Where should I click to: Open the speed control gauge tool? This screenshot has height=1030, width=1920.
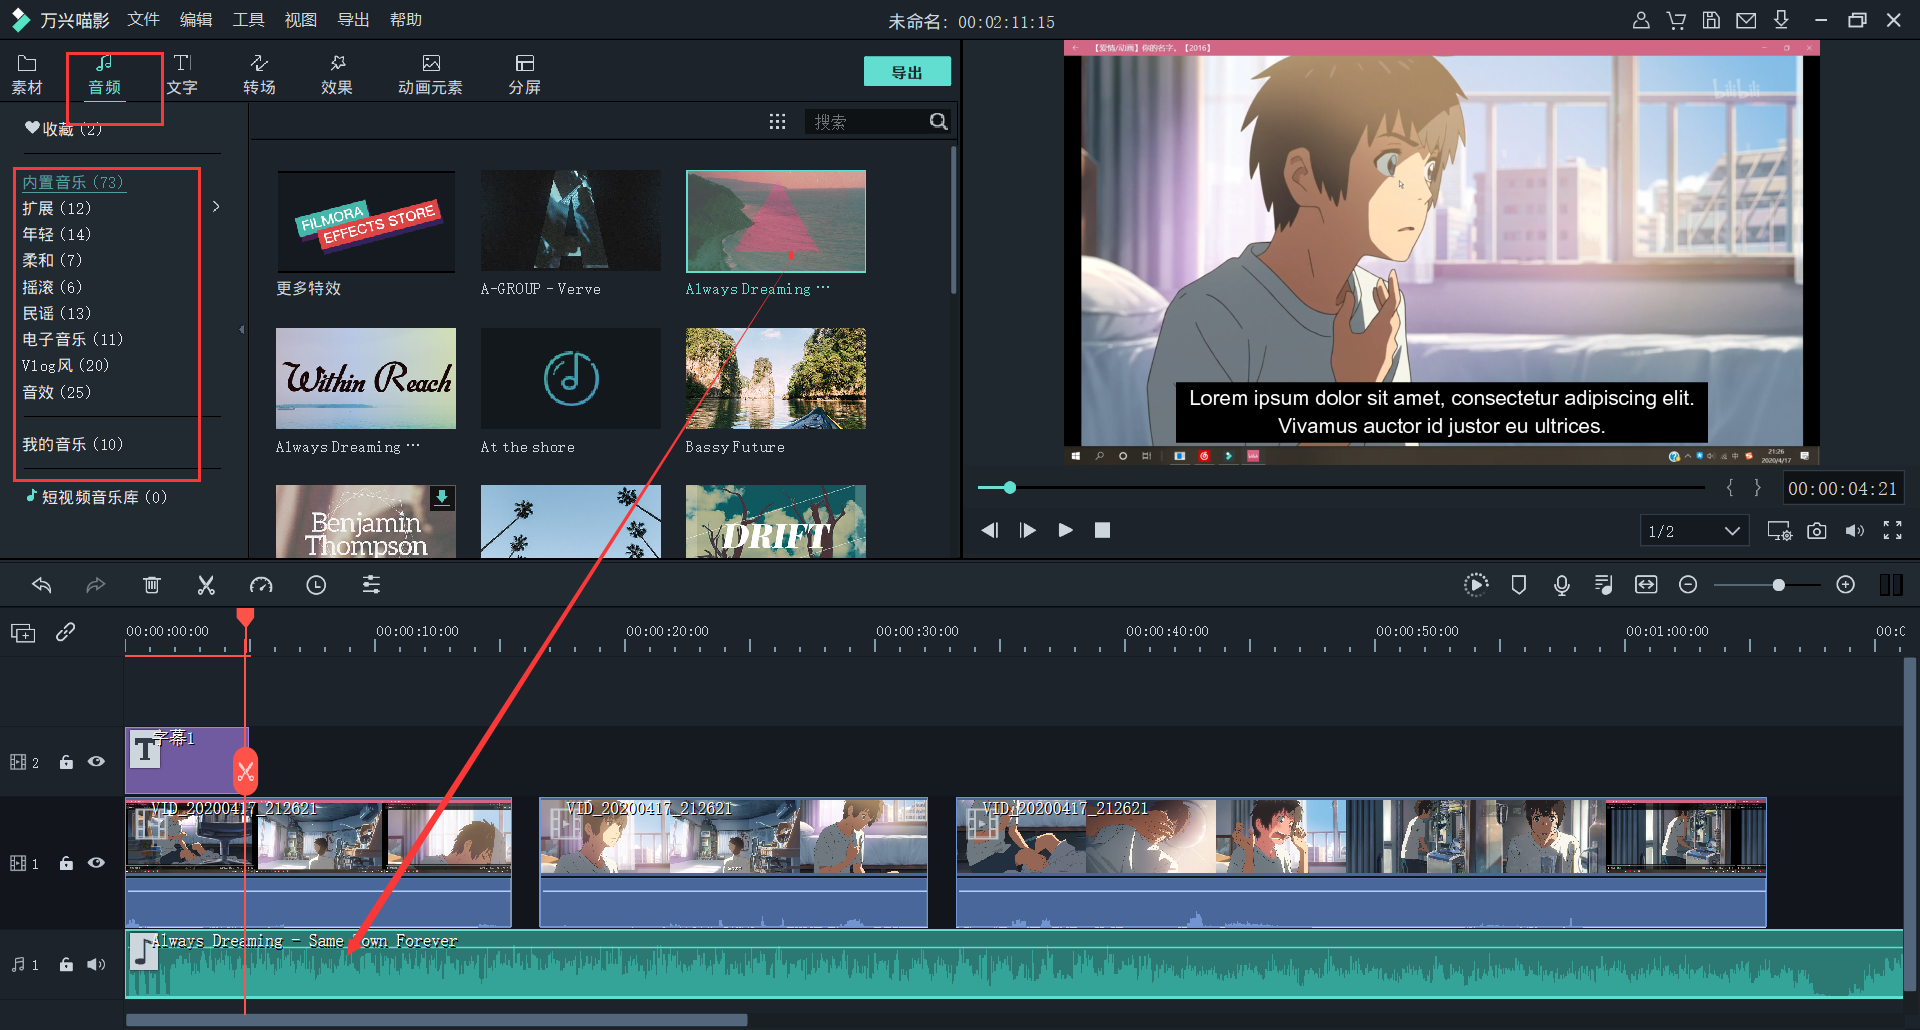(x=261, y=585)
